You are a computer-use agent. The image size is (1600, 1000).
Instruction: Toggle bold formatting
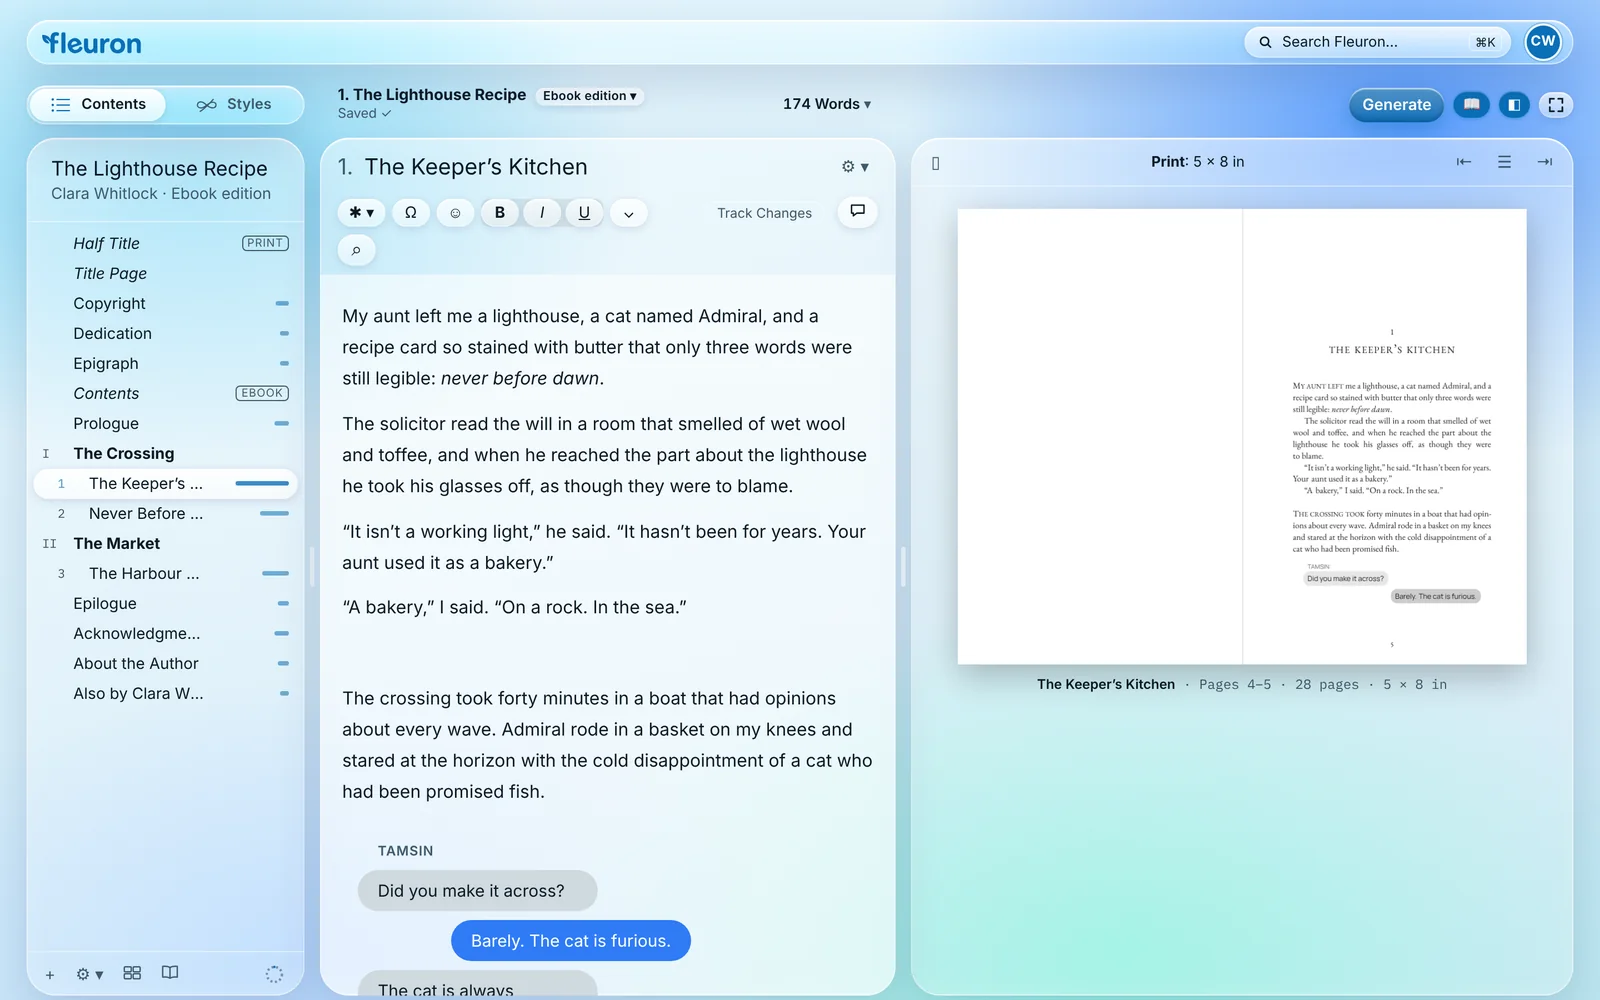click(500, 212)
